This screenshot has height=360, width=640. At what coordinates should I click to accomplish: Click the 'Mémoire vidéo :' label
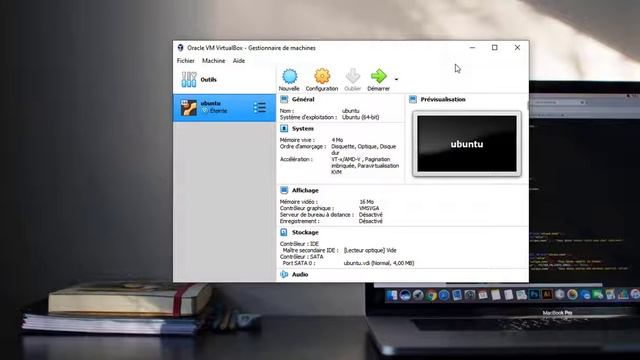299,202
